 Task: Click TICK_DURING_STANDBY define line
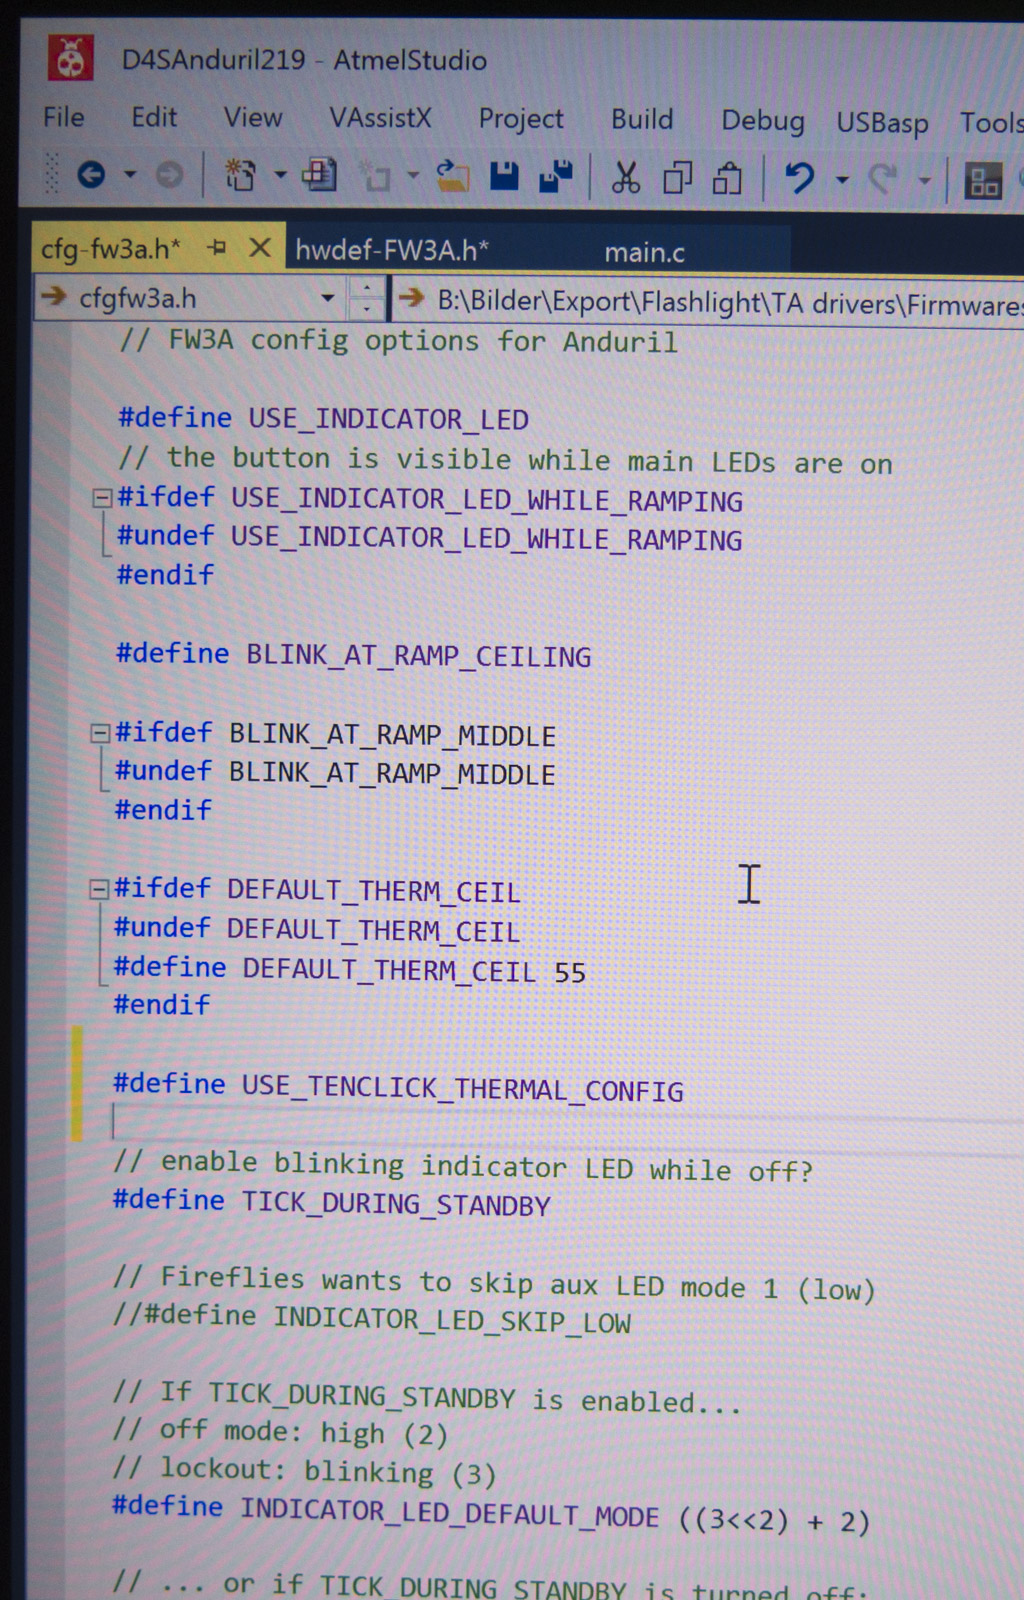pos(331,1203)
